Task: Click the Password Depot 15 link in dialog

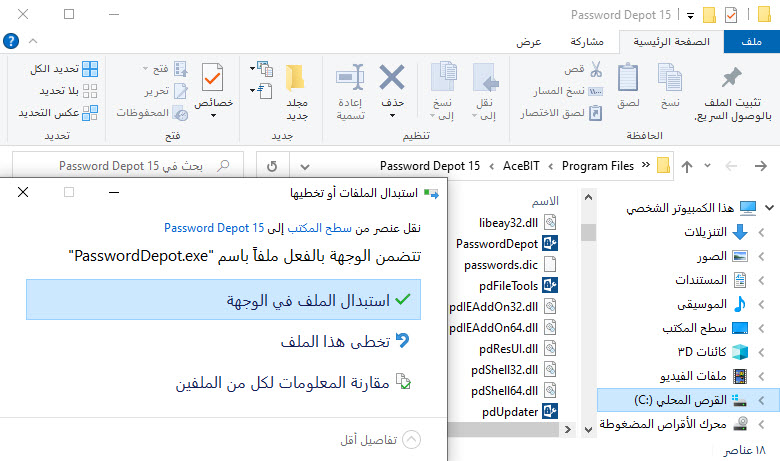Action: click(214, 228)
